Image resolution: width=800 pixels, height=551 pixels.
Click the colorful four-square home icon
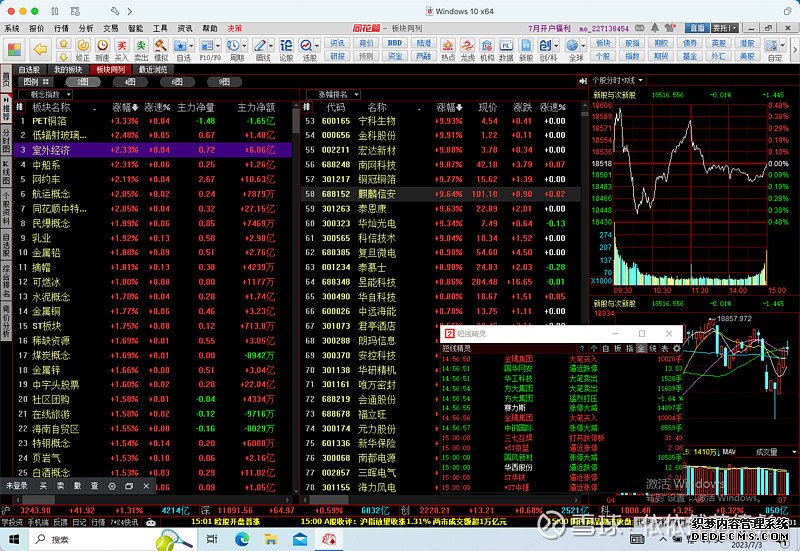click(x=15, y=49)
